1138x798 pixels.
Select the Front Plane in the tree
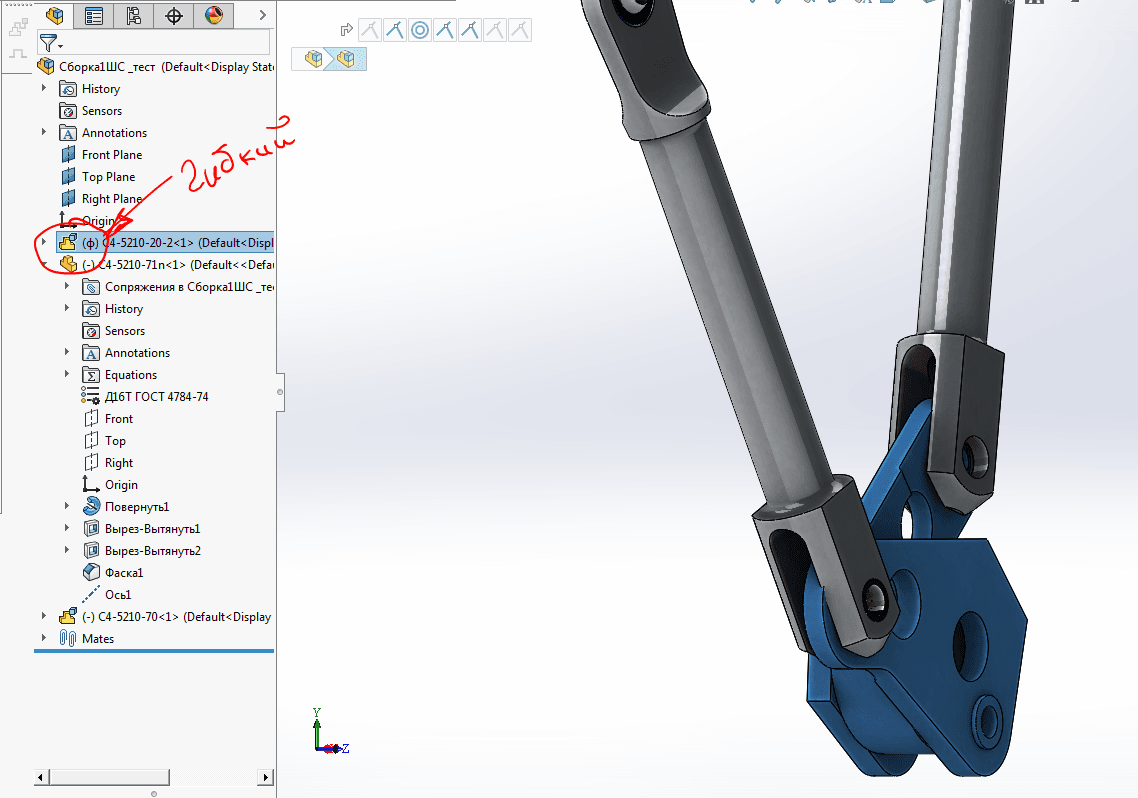click(x=111, y=155)
